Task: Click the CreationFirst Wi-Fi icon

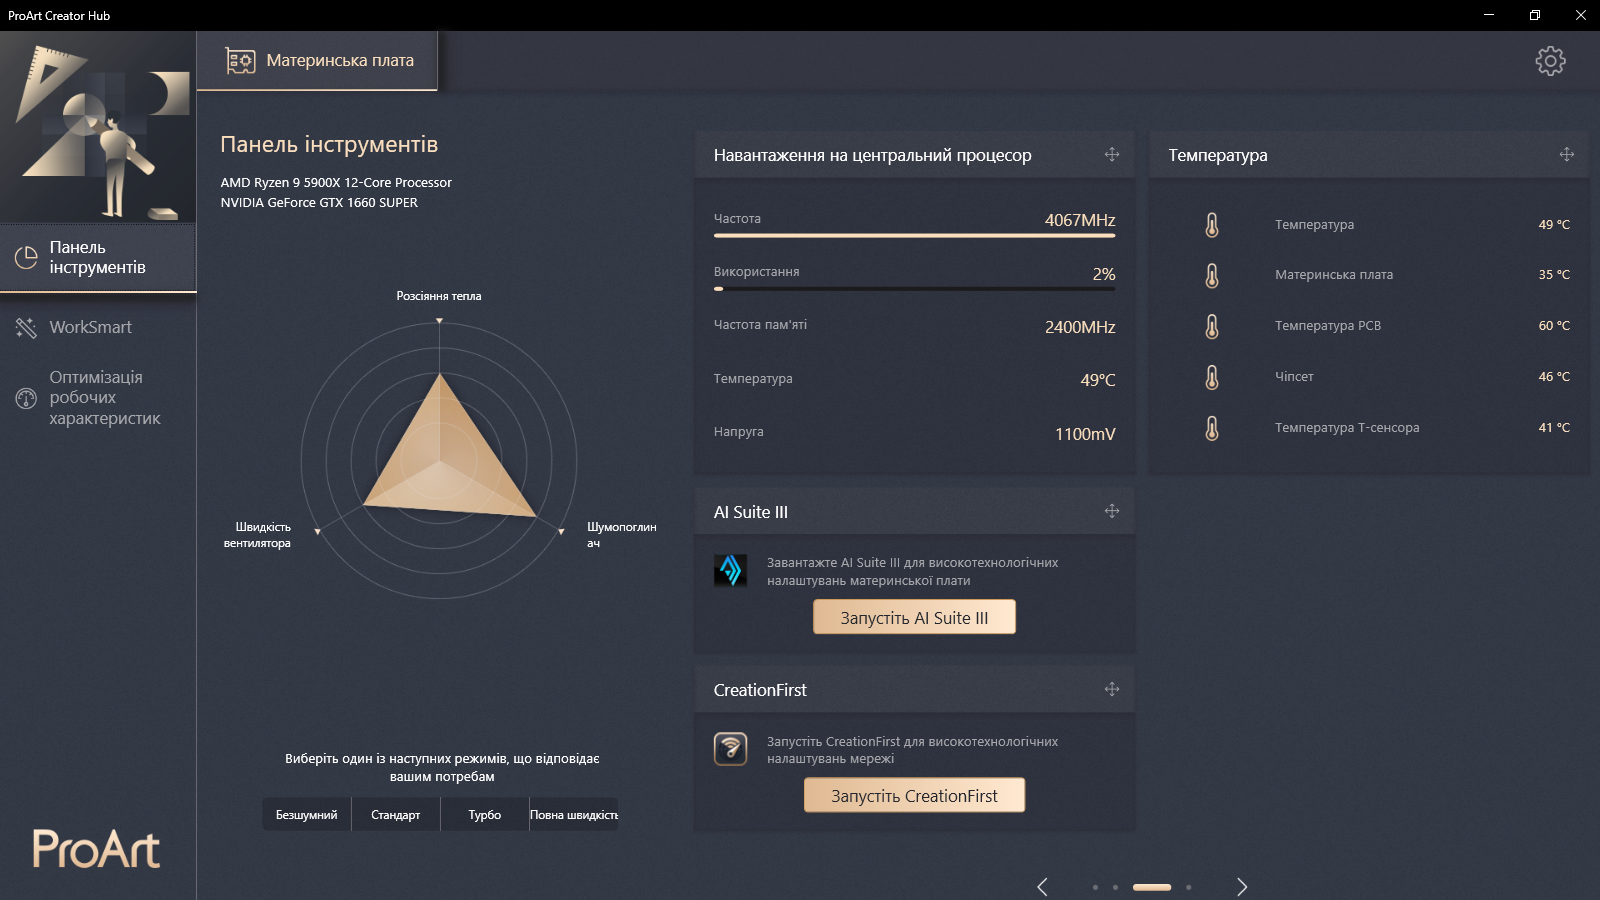Action: [731, 748]
